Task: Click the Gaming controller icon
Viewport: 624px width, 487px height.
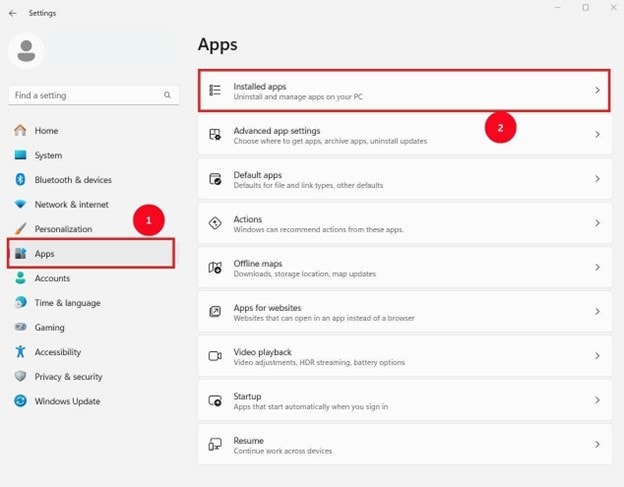Action: (20, 327)
